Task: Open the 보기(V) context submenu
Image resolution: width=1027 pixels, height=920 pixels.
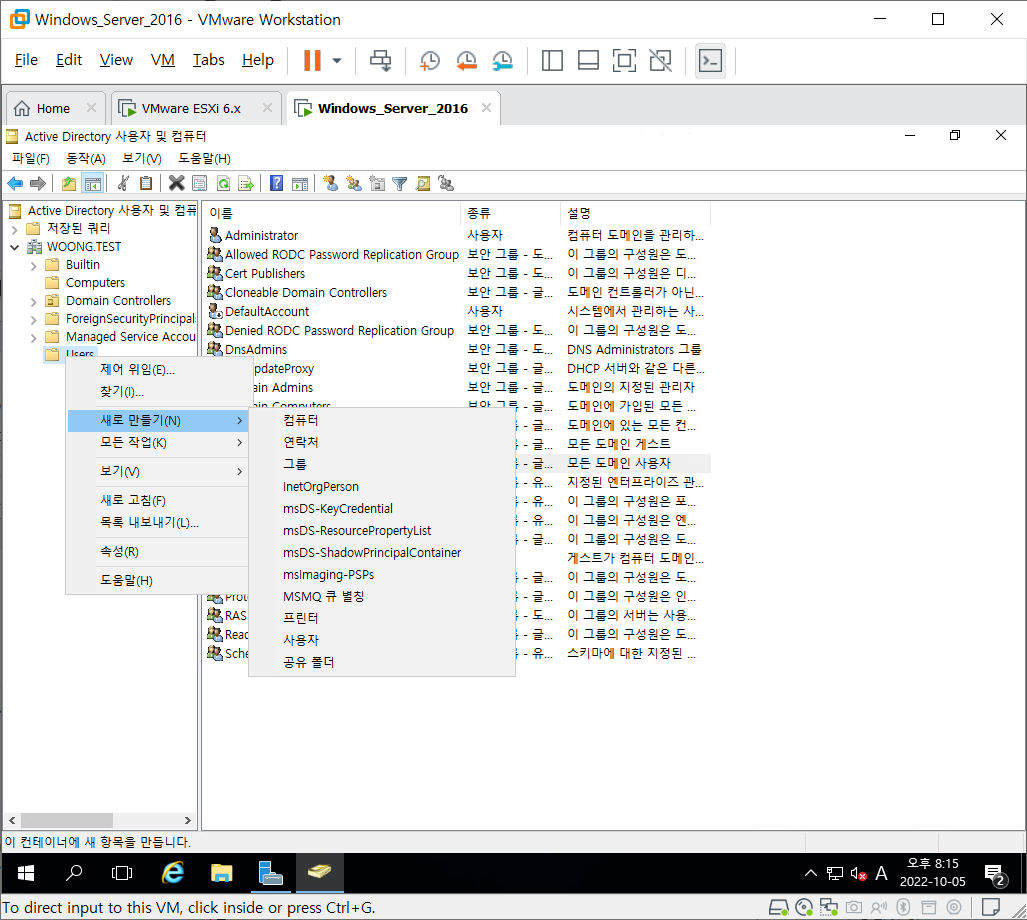Action: pos(158,471)
